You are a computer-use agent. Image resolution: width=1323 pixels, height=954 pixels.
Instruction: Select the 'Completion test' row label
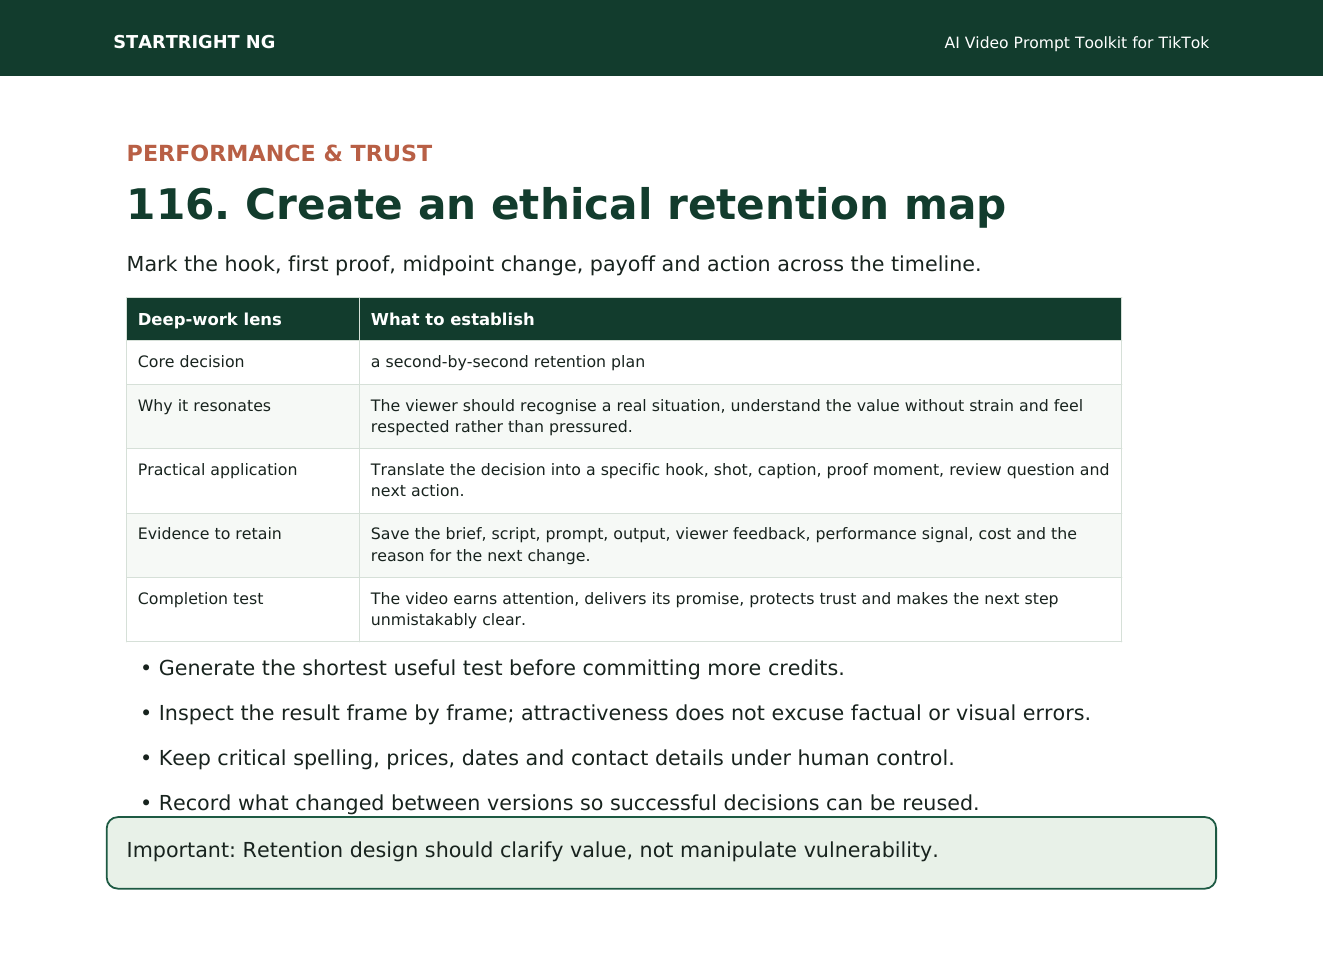(243, 609)
